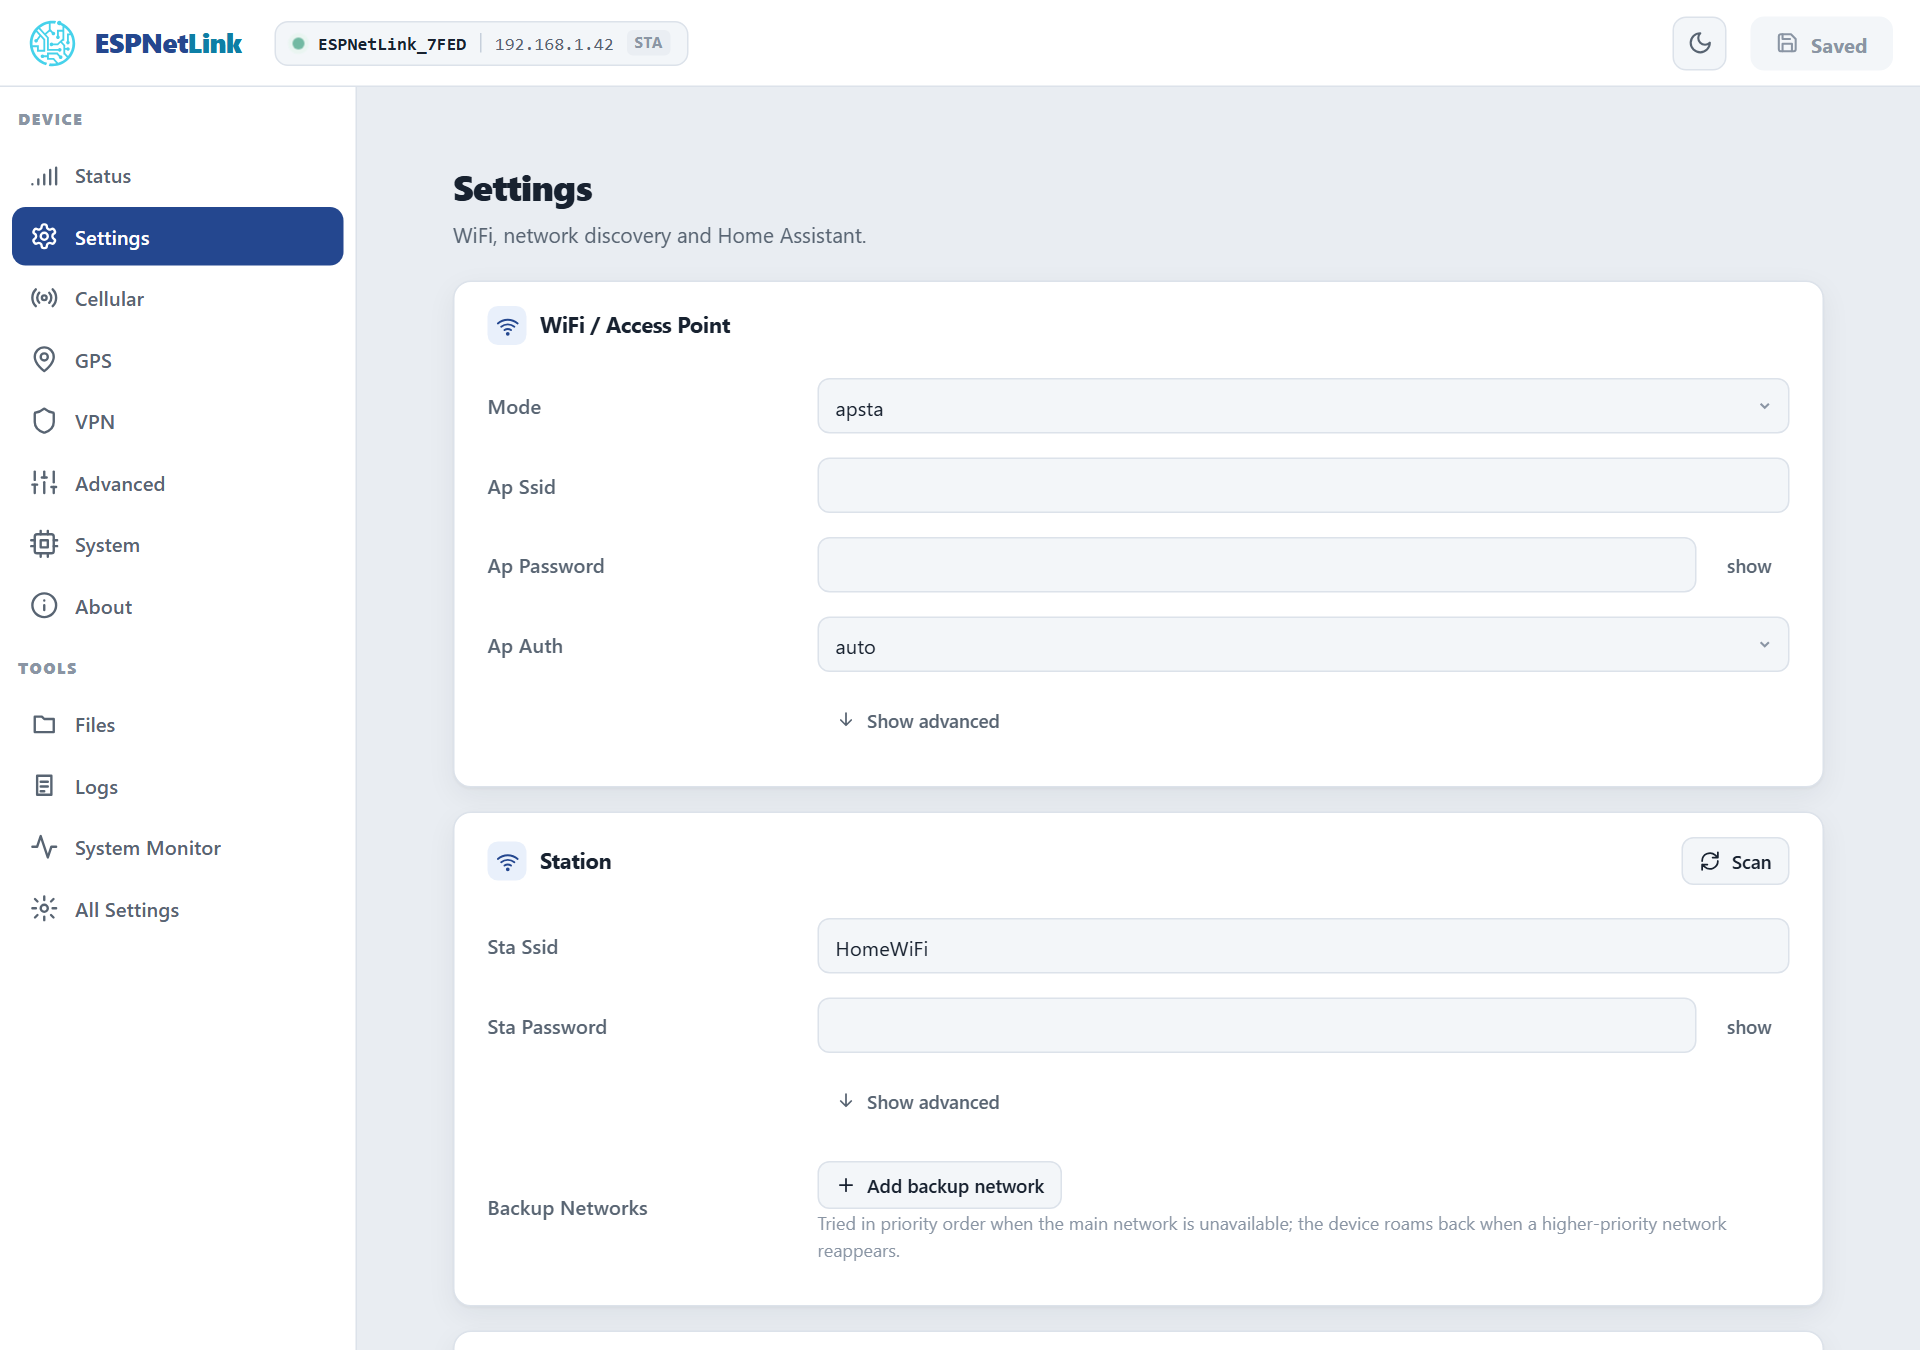Scan for WiFi networks
This screenshot has height=1350, width=1920.
(1735, 861)
